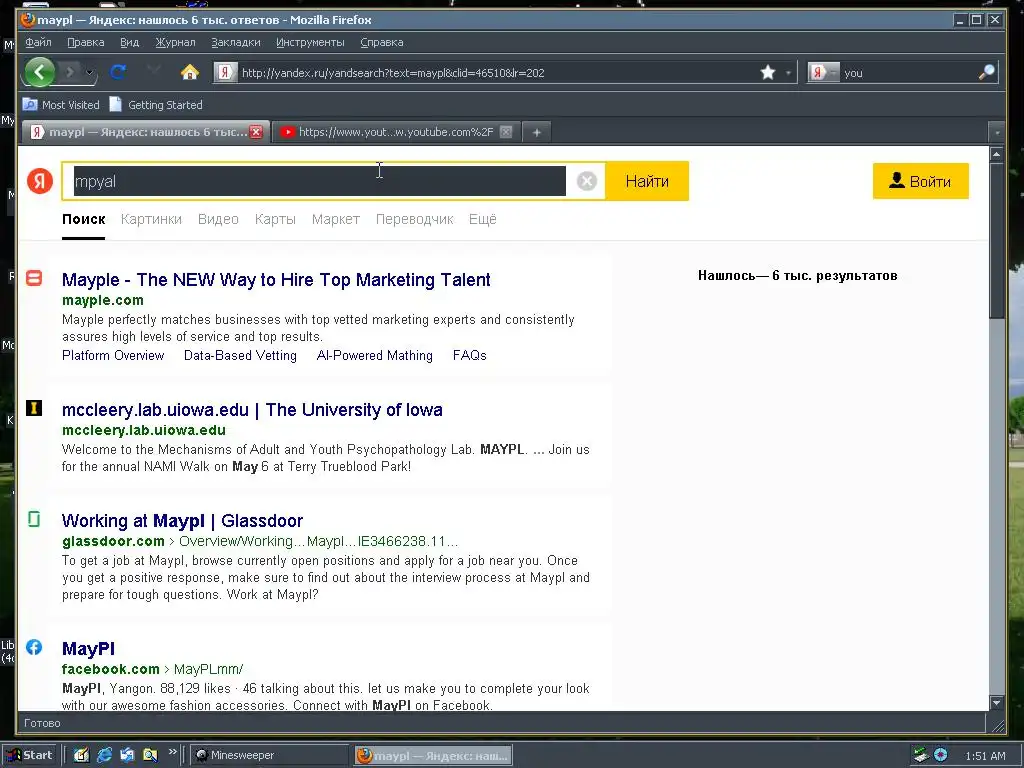Click the University of Iowa favicon

pos(34,408)
